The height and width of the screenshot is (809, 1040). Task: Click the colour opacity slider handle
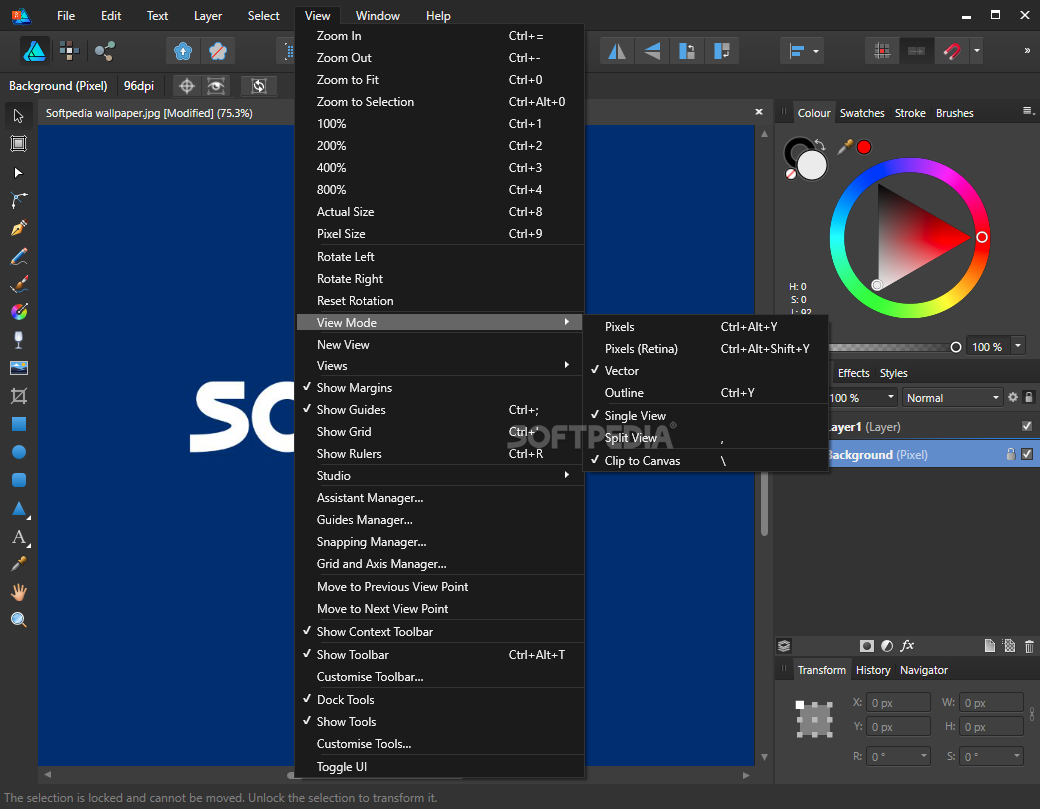(x=956, y=347)
